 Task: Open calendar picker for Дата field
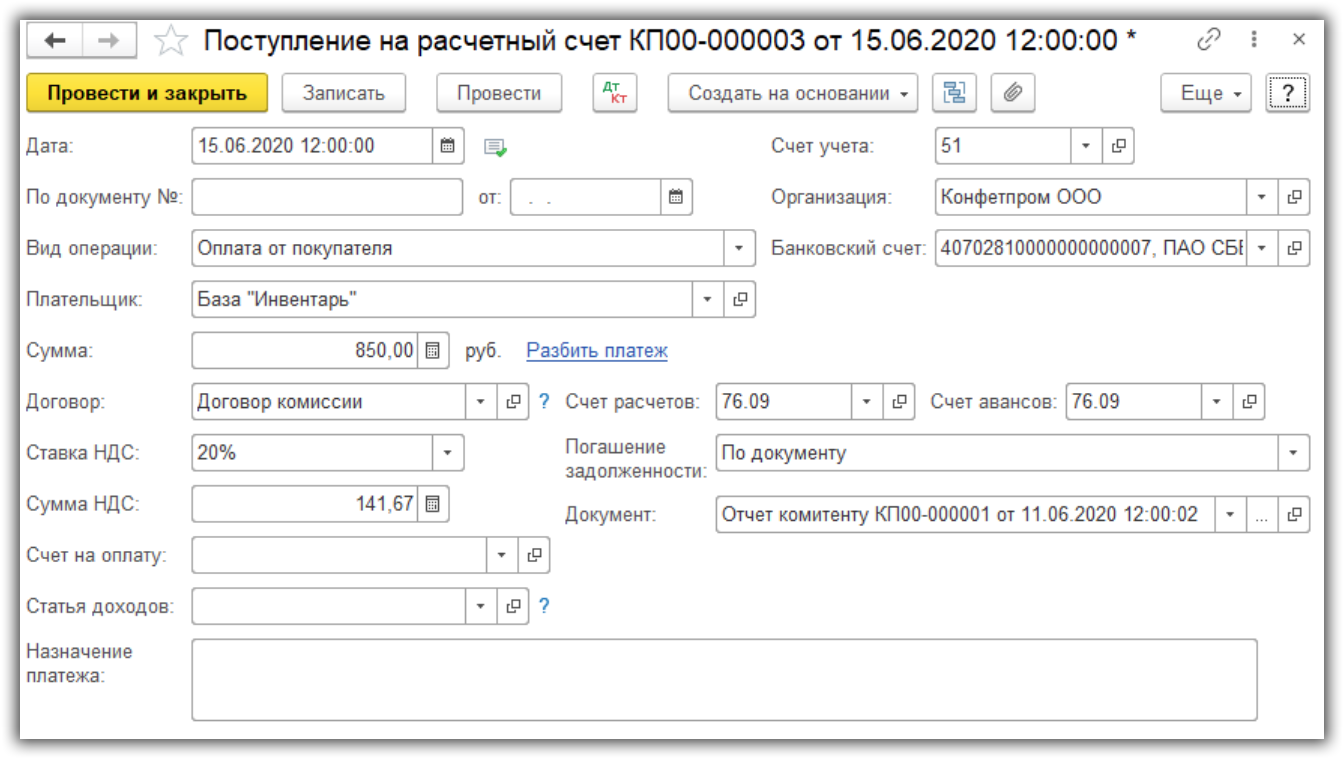pyautogui.click(x=447, y=146)
